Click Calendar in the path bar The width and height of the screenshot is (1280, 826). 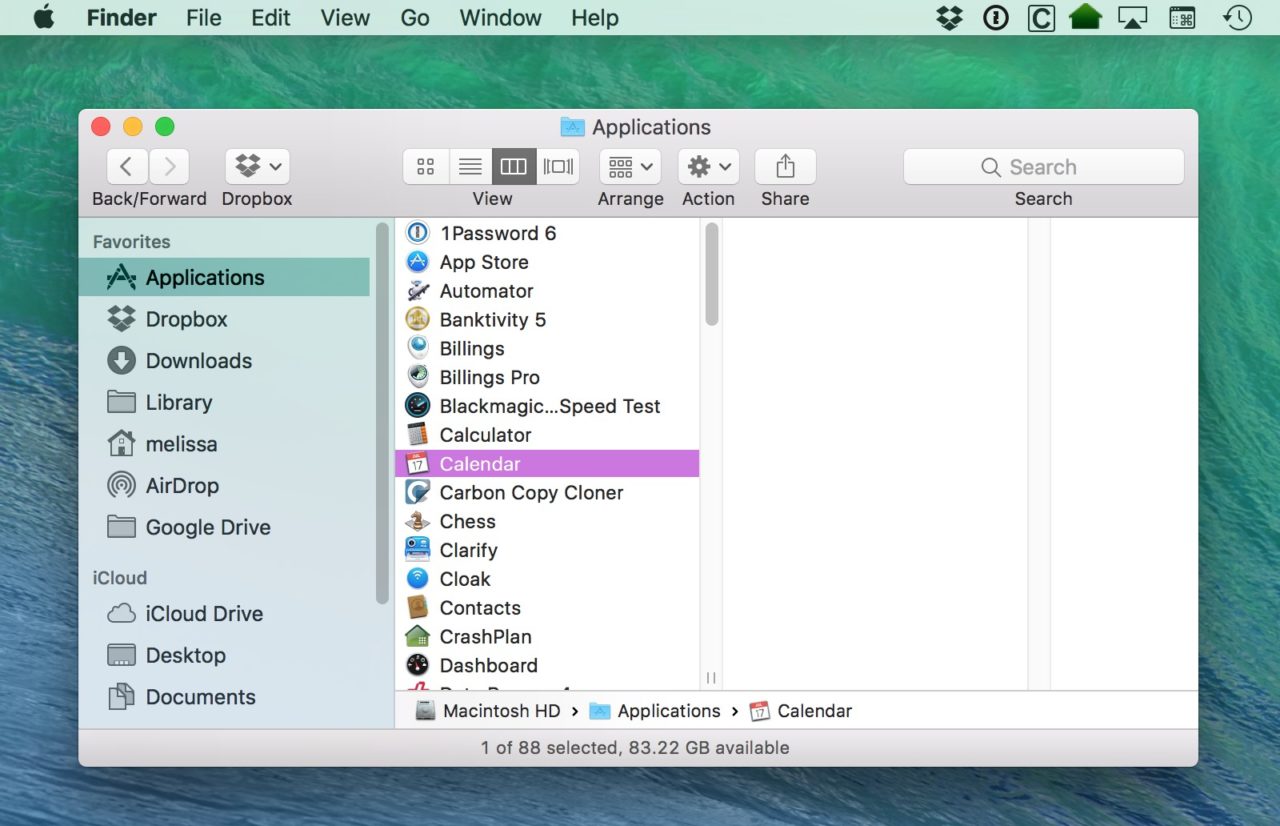point(801,711)
